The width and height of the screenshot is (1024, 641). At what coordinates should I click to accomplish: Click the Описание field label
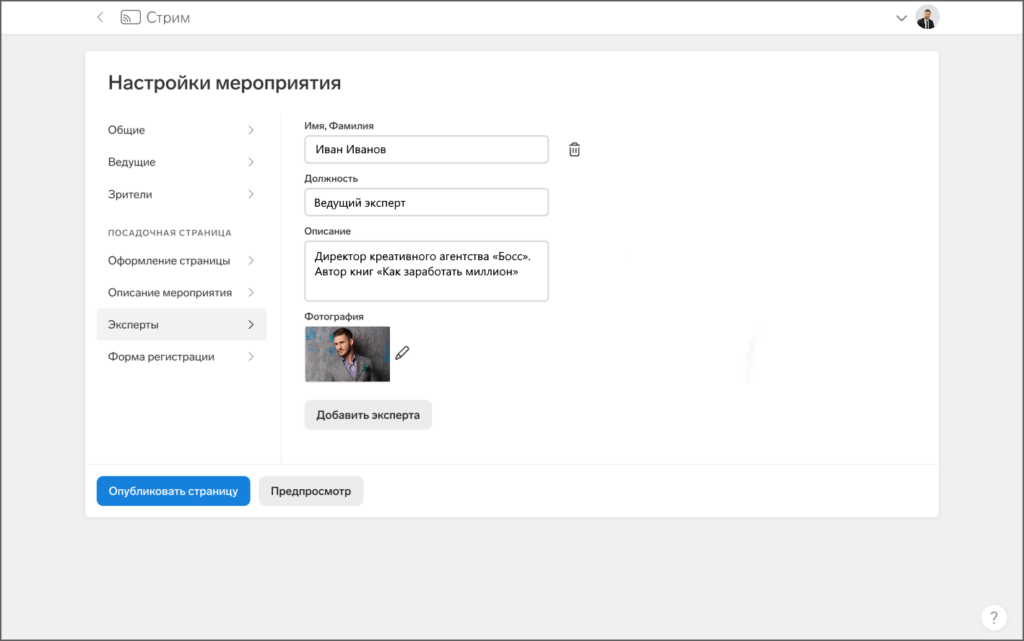point(327,231)
